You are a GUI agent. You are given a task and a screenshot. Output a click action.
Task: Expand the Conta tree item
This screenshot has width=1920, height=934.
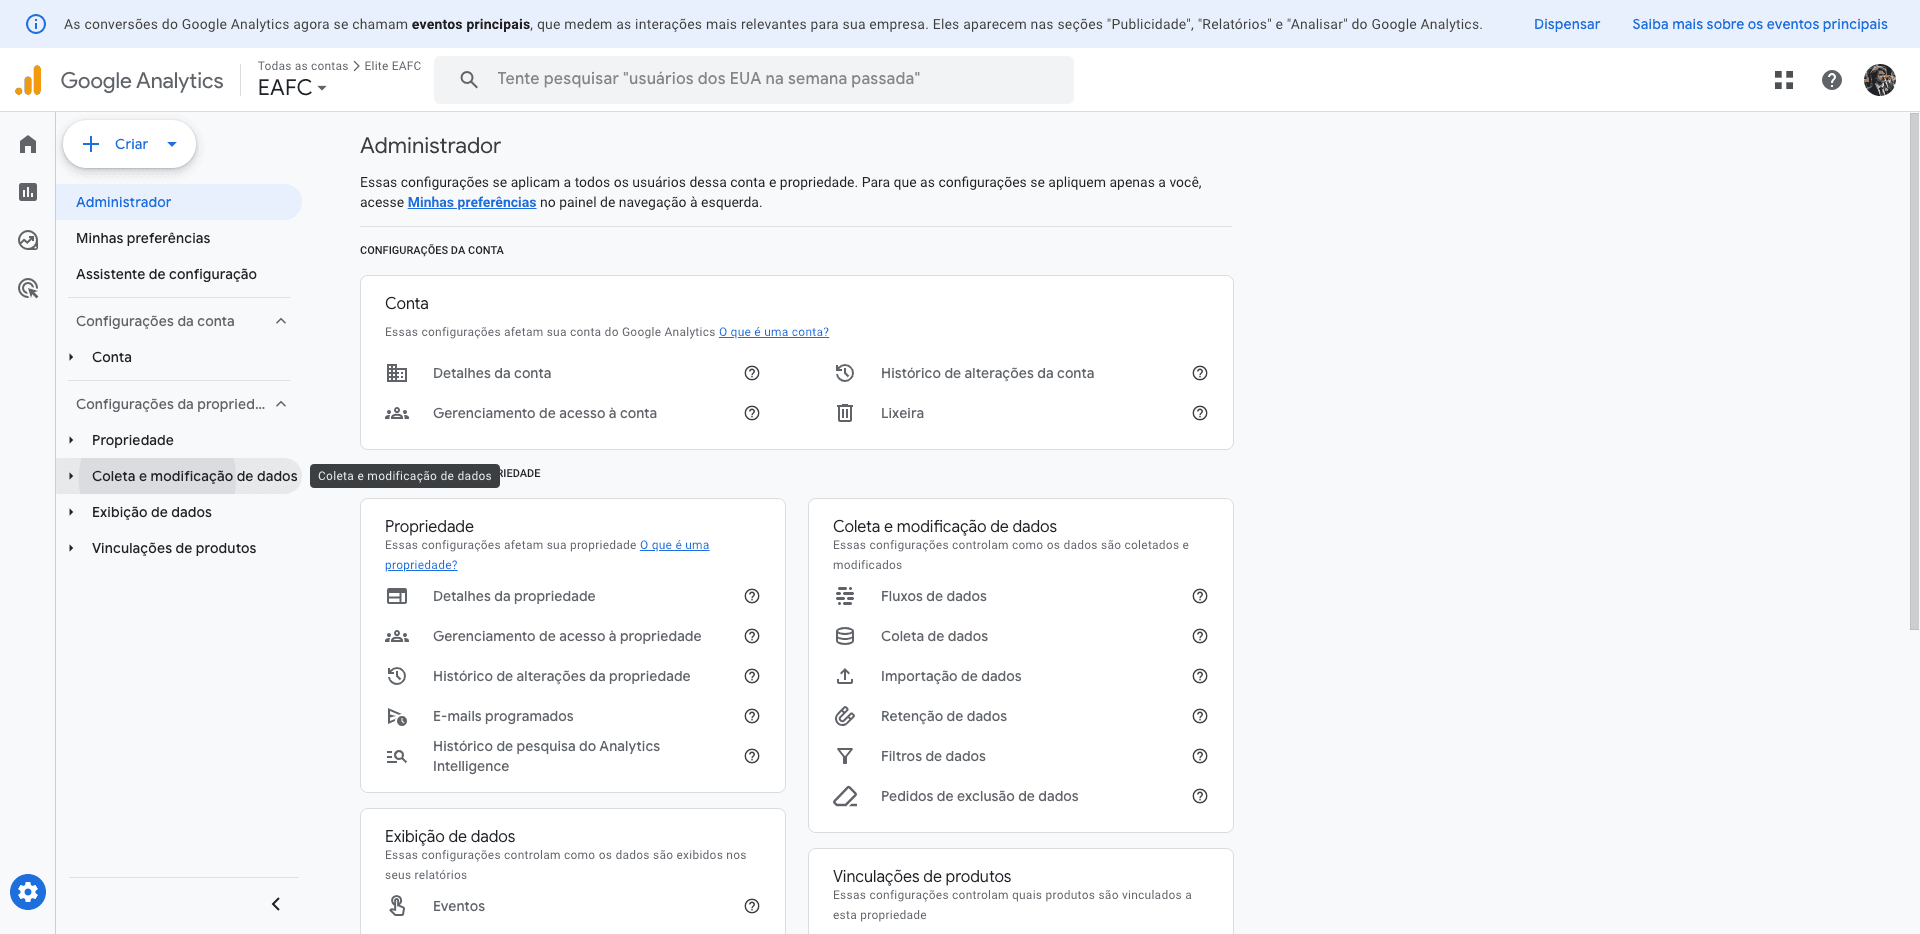tap(71, 357)
